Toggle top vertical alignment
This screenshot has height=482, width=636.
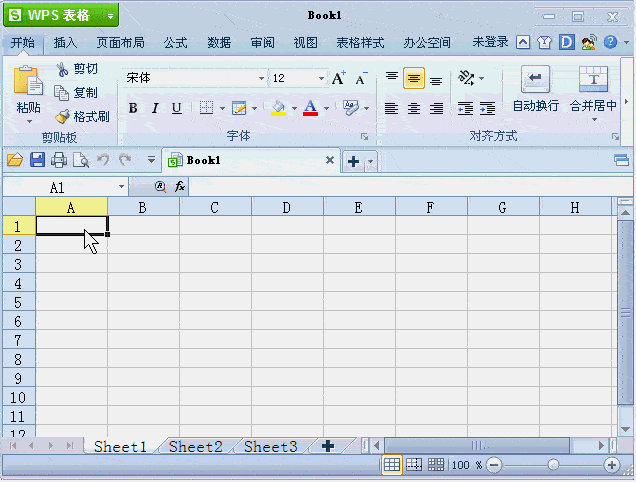coord(391,77)
